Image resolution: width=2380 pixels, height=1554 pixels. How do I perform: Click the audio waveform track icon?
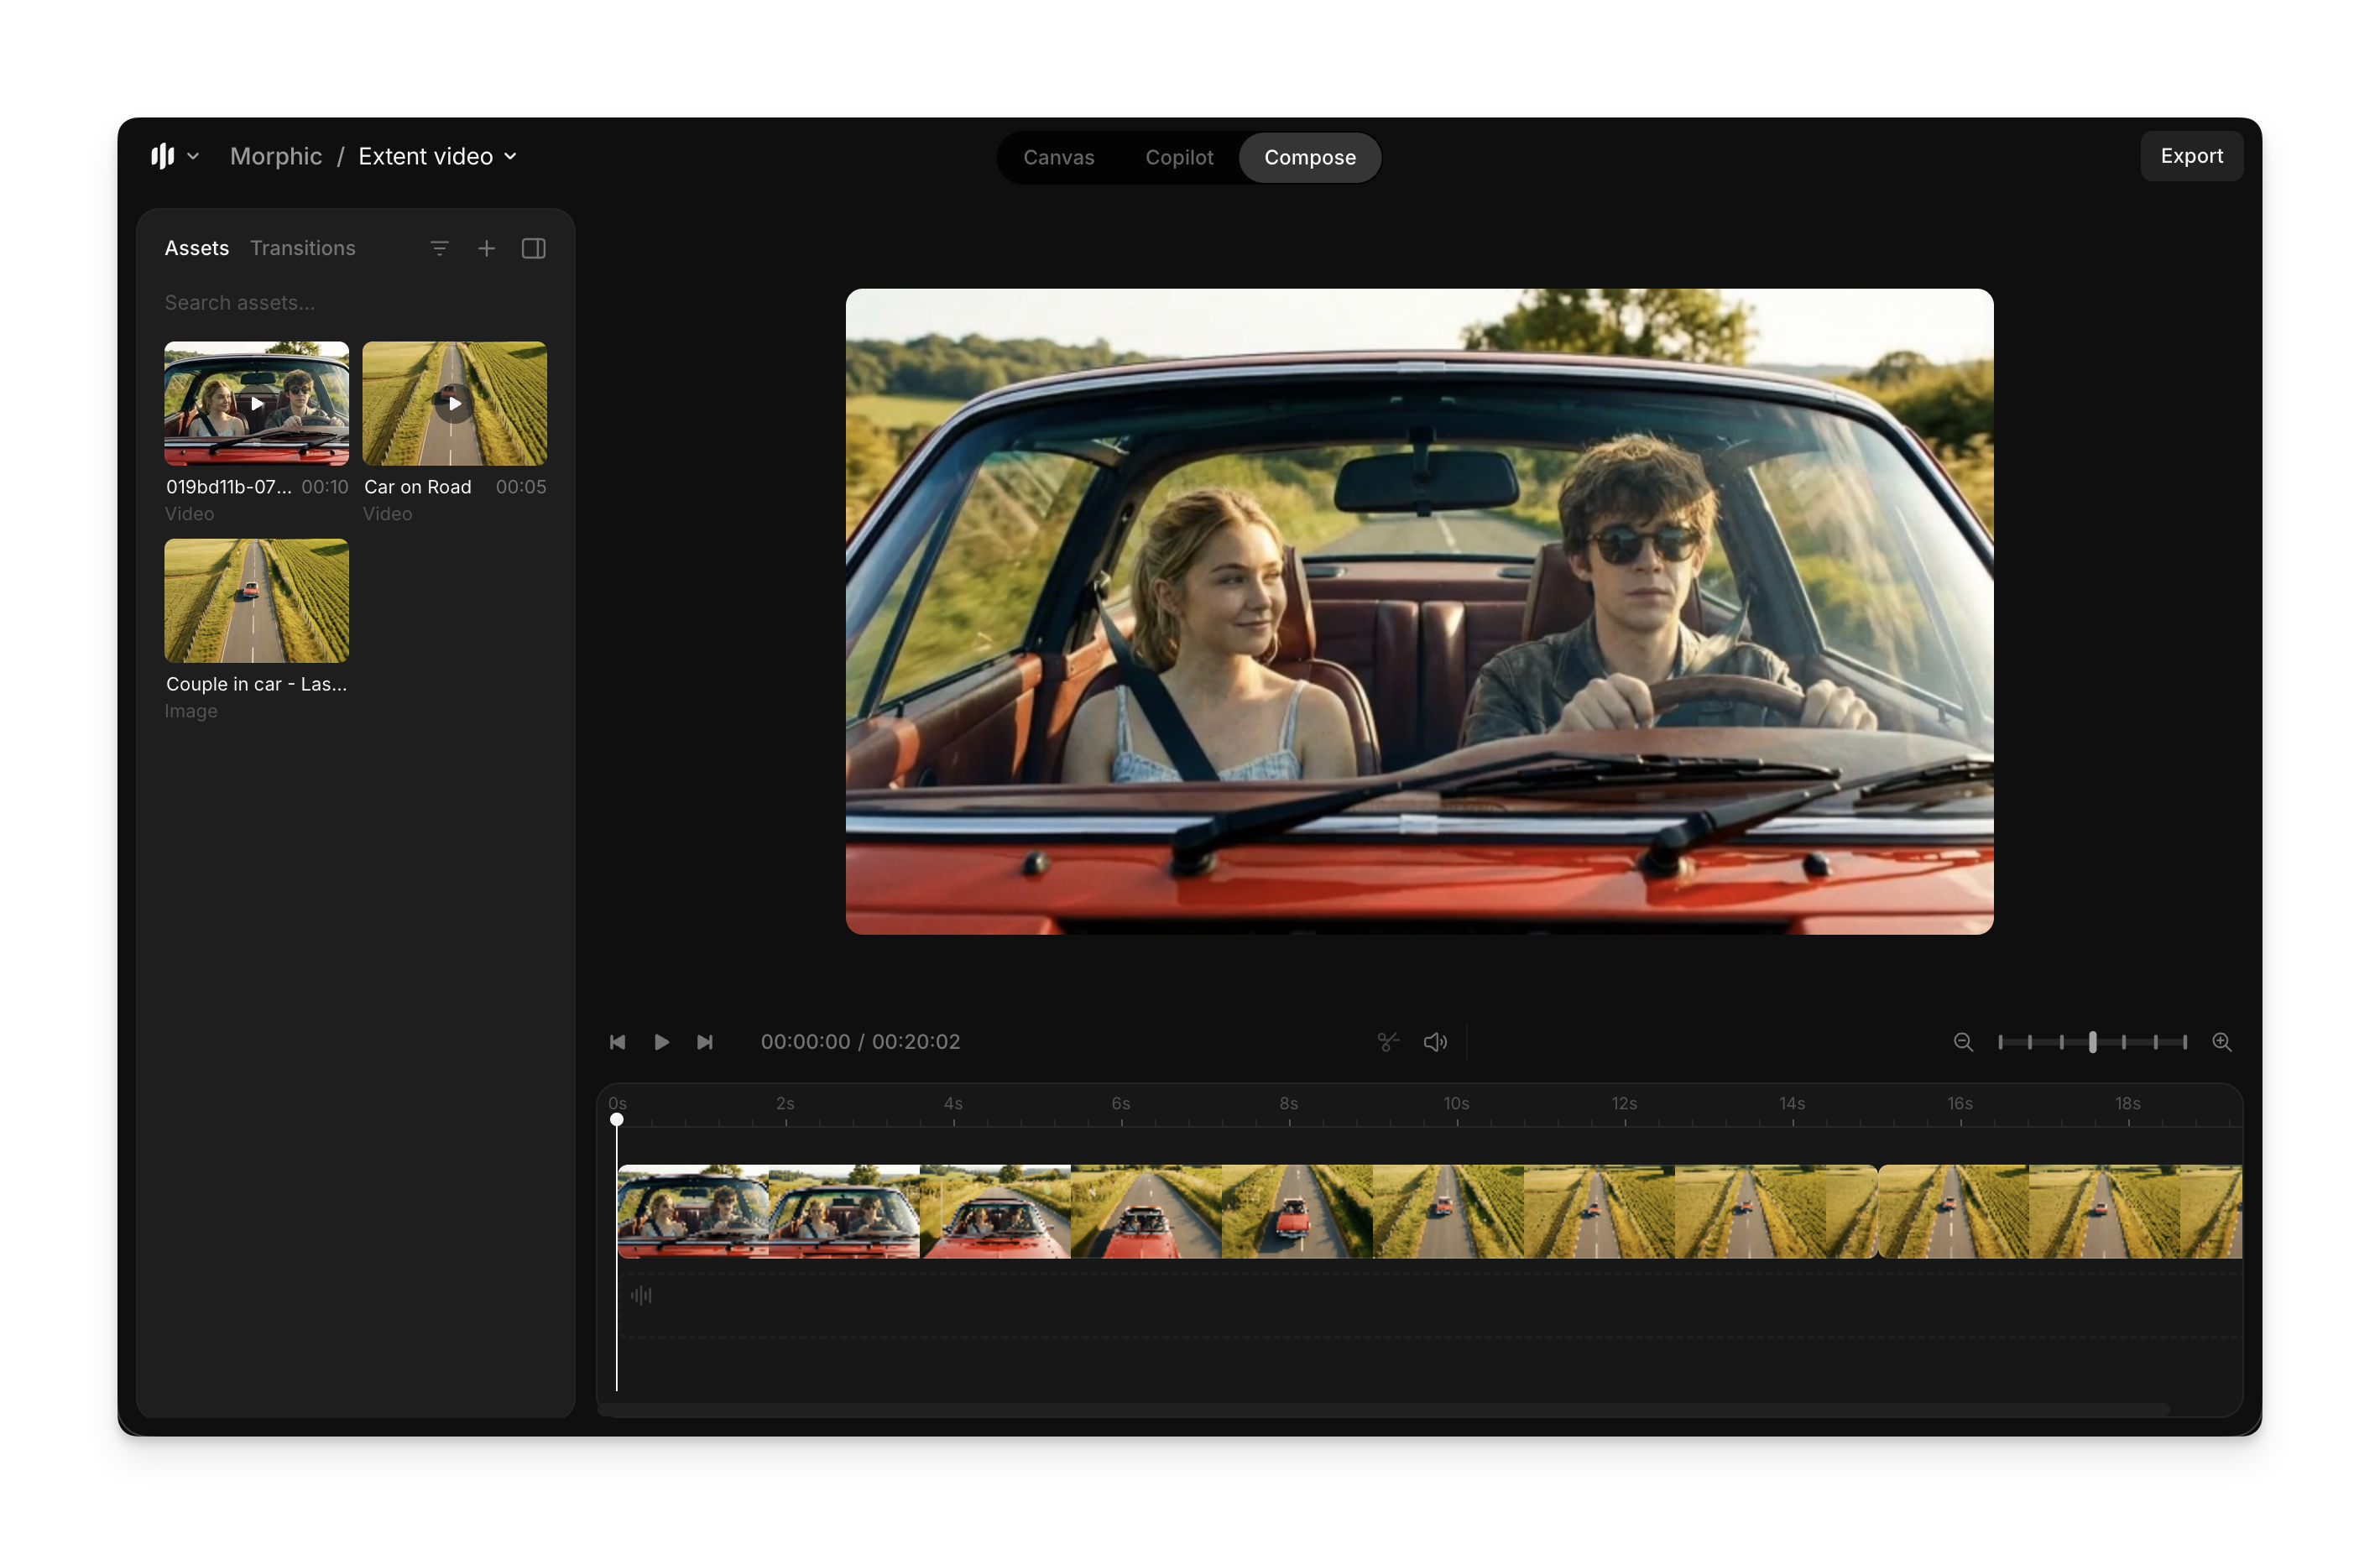point(641,1296)
